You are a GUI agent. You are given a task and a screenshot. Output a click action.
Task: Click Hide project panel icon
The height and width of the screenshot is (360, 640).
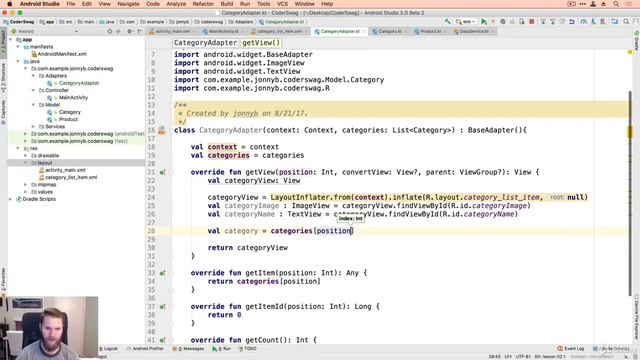140,31
